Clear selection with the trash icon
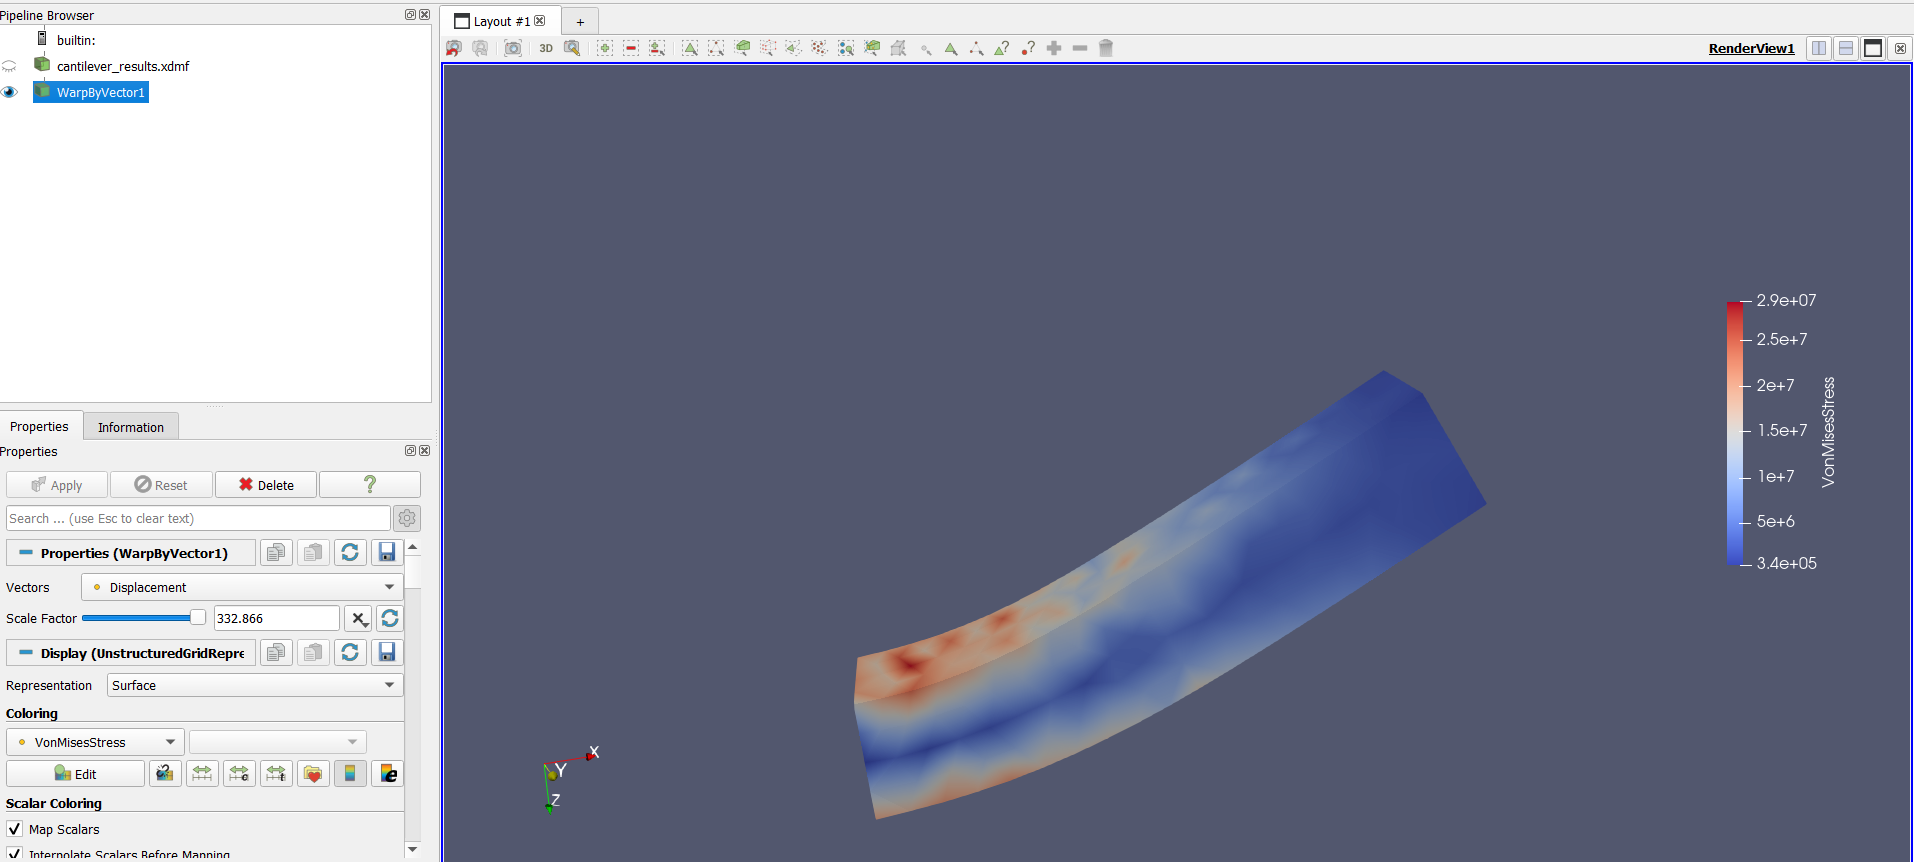Image resolution: width=1914 pixels, height=862 pixels. coord(1106,48)
